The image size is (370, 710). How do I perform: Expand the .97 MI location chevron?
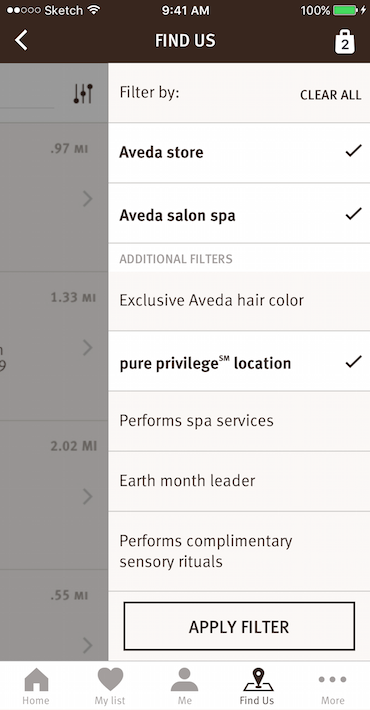click(x=88, y=199)
